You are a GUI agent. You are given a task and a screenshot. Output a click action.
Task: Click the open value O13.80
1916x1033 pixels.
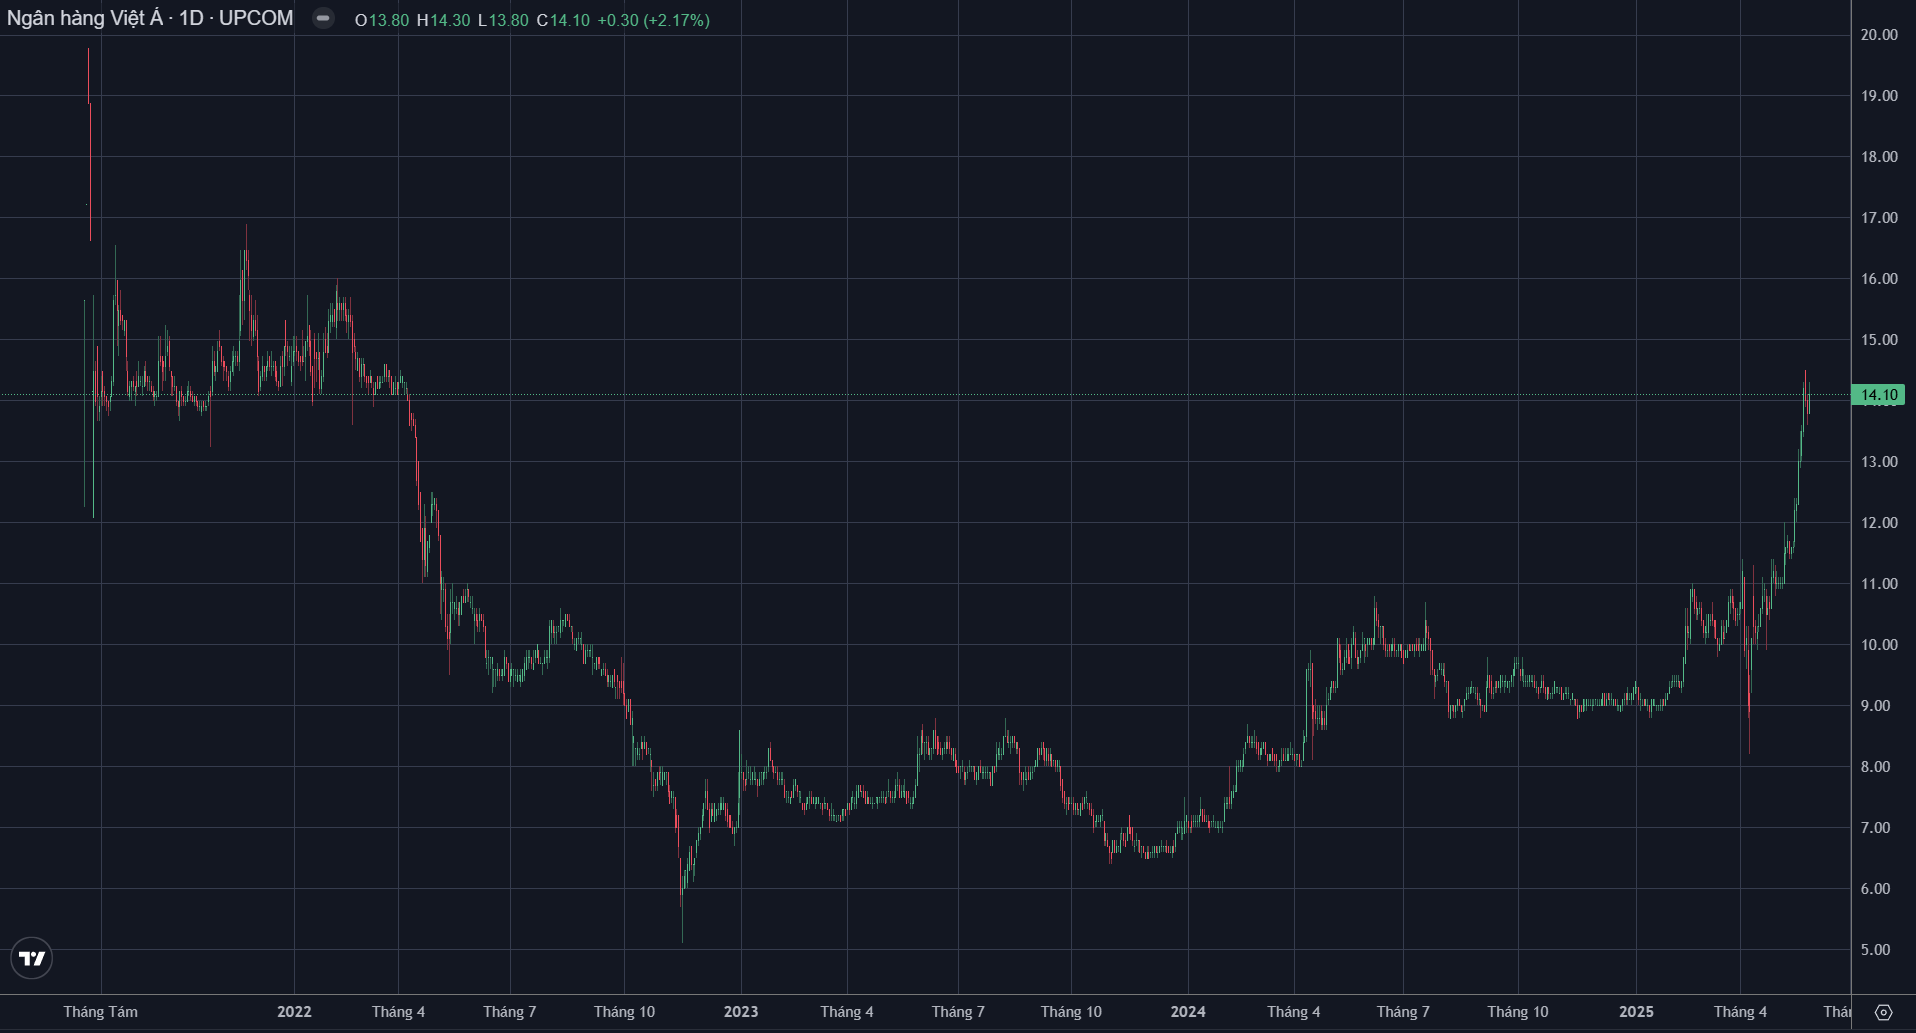(382, 20)
